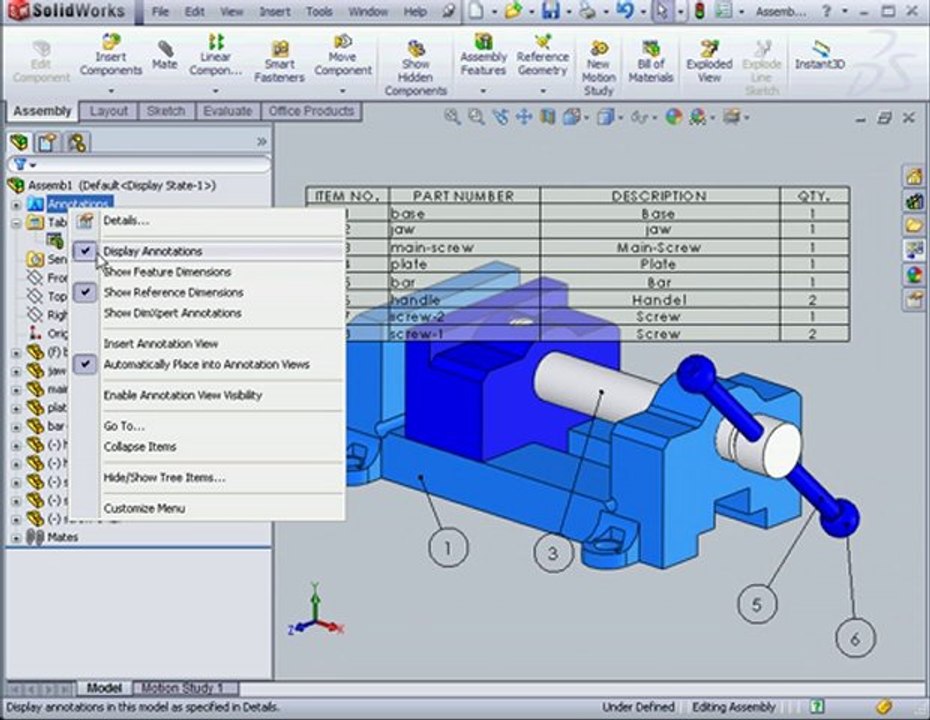Toggle Instant3D tool

[x=820, y=55]
